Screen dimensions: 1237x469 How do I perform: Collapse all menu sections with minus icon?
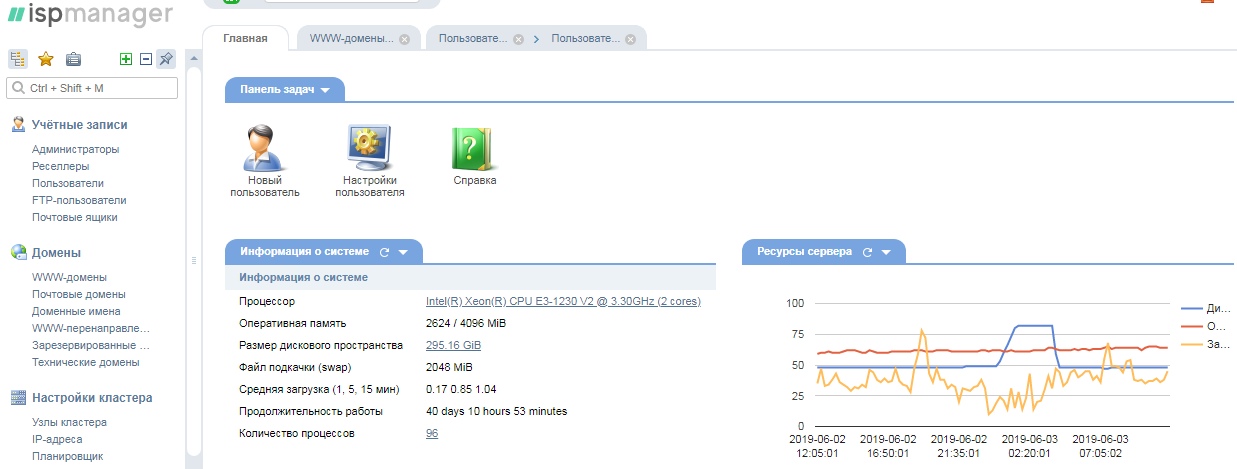point(145,59)
